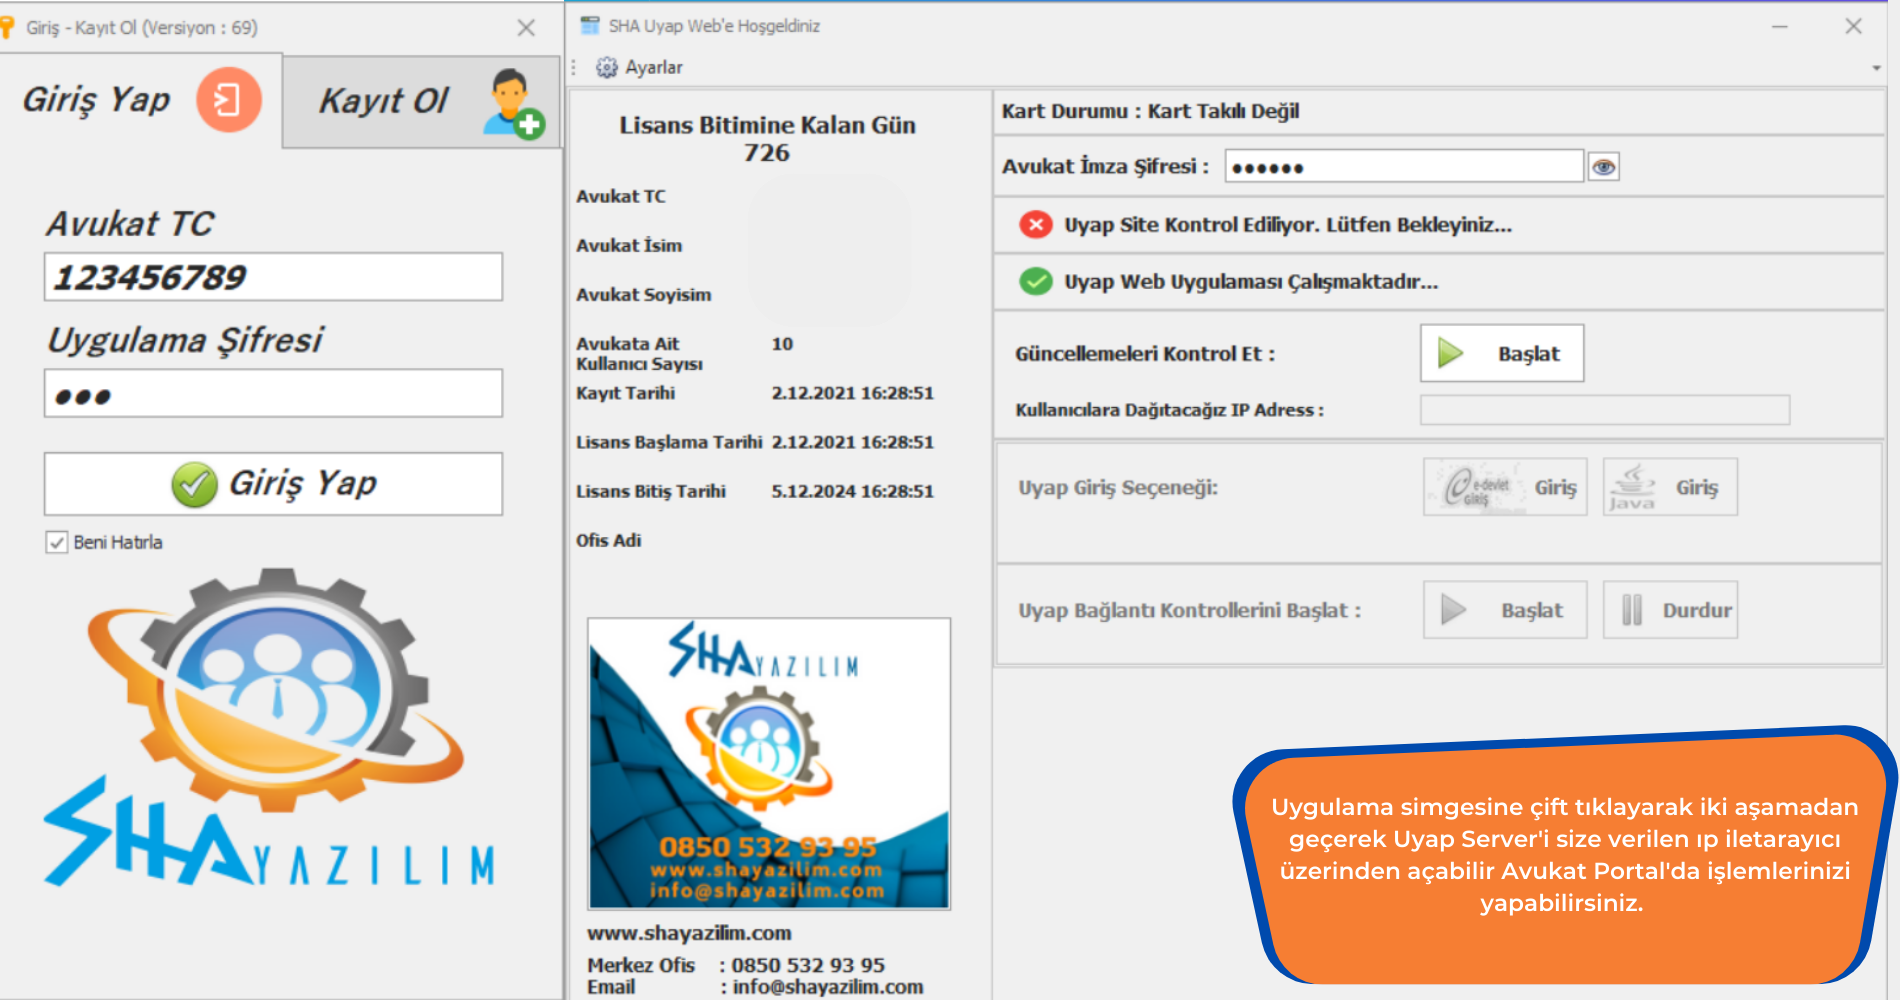Click the Durdur pause button
1900x1000 pixels.
(x=1670, y=610)
